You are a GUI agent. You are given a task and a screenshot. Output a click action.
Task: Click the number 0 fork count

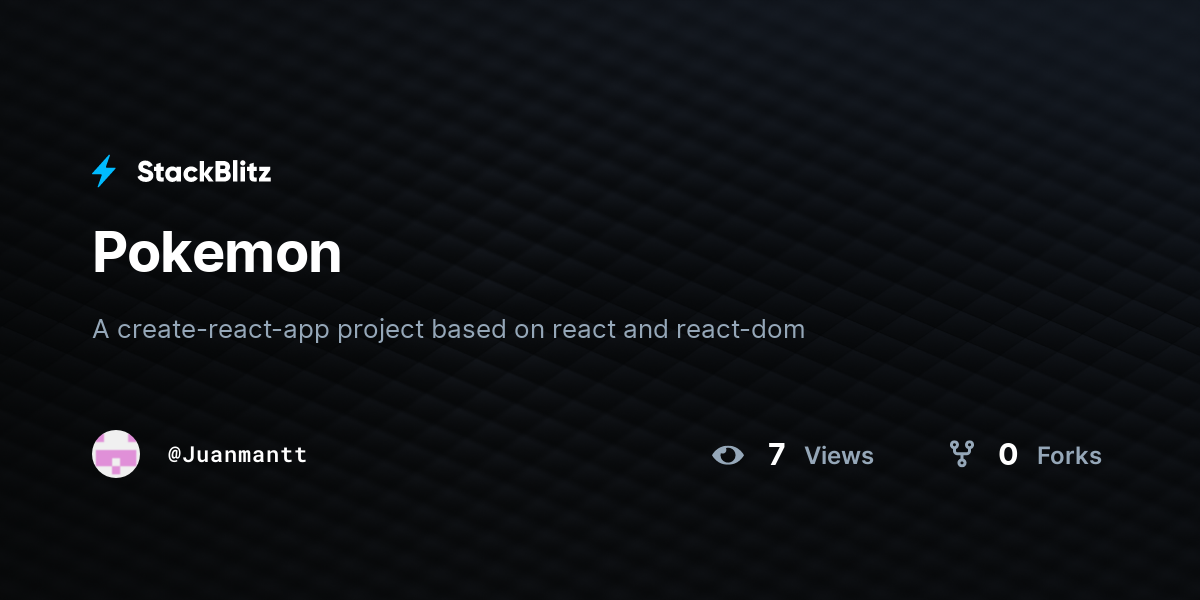(x=1008, y=455)
